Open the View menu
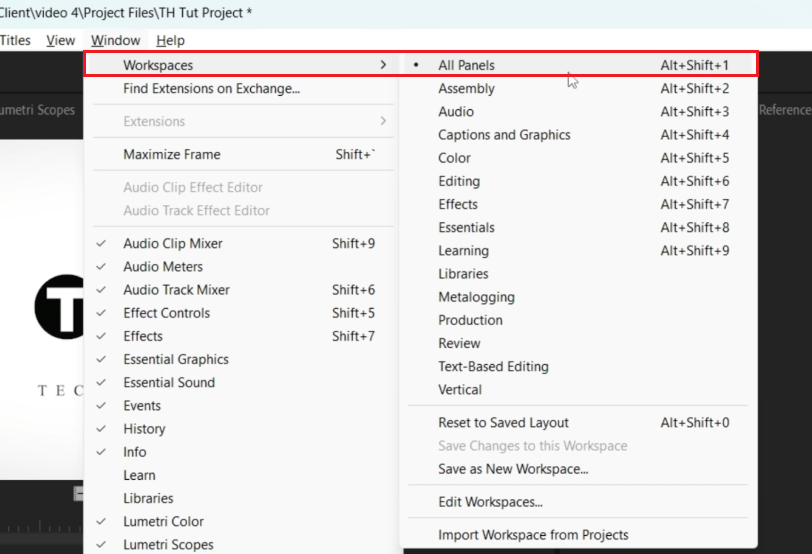812x554 pixels. click(x=61, y=40)
